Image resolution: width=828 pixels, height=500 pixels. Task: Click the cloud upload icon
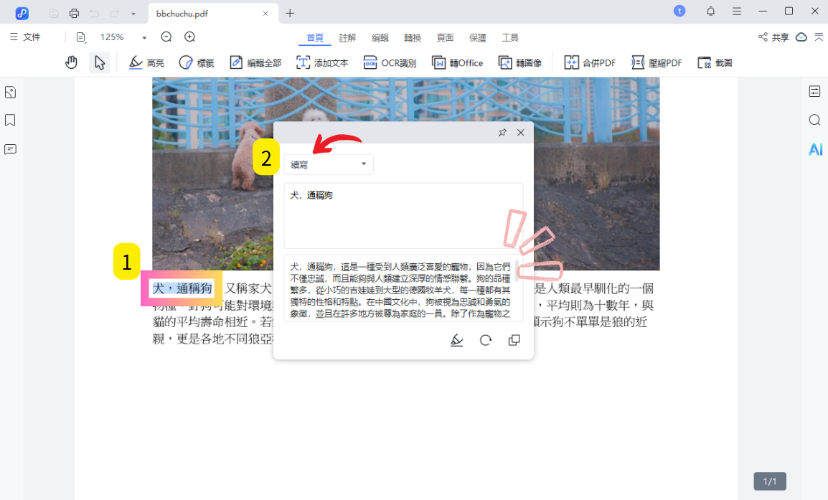tap(801, 37)
